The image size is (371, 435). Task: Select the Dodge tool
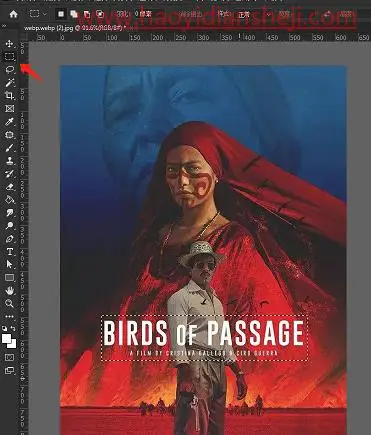9,226
